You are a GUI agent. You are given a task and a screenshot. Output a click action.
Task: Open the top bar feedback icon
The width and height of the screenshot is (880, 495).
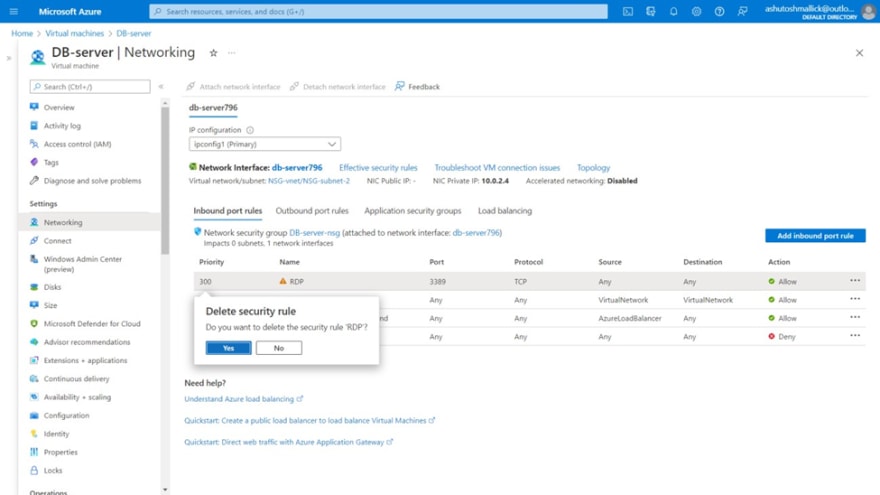point(742,11)
